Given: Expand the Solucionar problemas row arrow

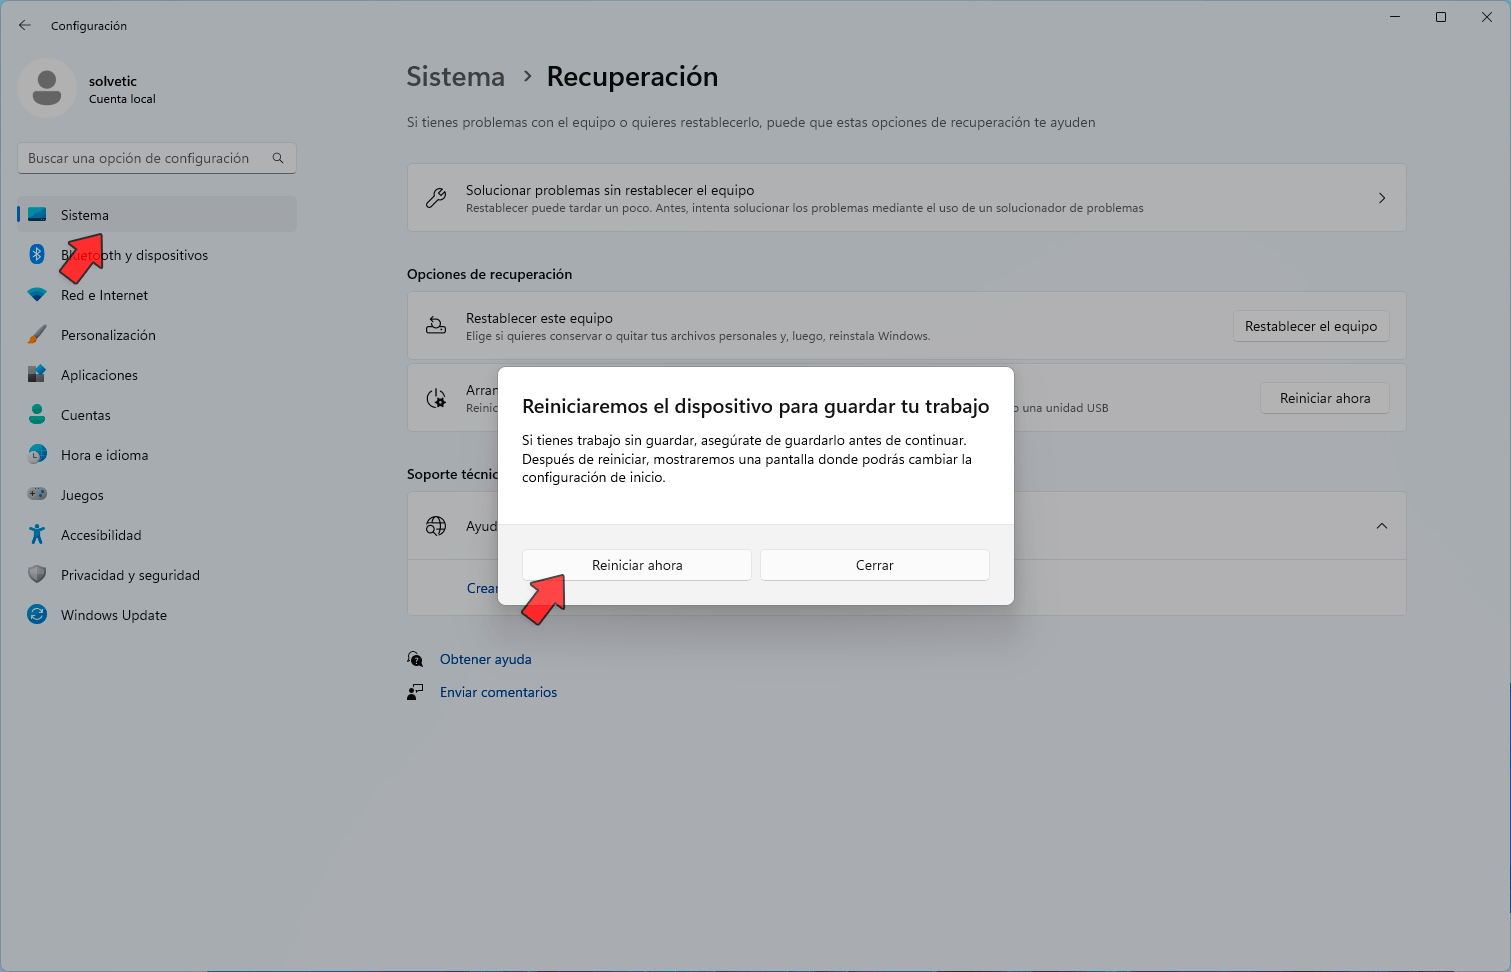Looking at the screenshot, I should pyautogui.click(x=1382, y=197).
